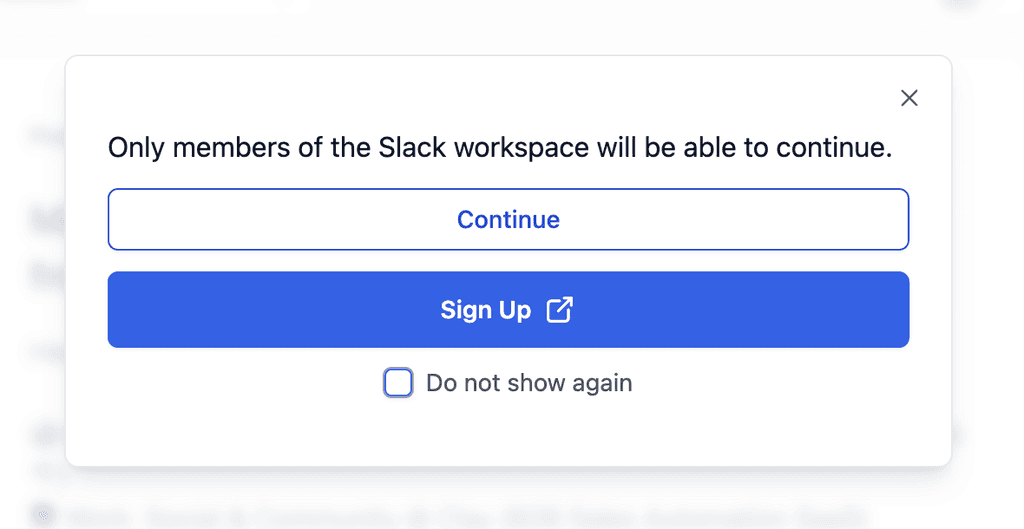Viewport: 1024px width, 529px height.
Task: Proceed by clicking the Continue text
Action: [508, 219]
